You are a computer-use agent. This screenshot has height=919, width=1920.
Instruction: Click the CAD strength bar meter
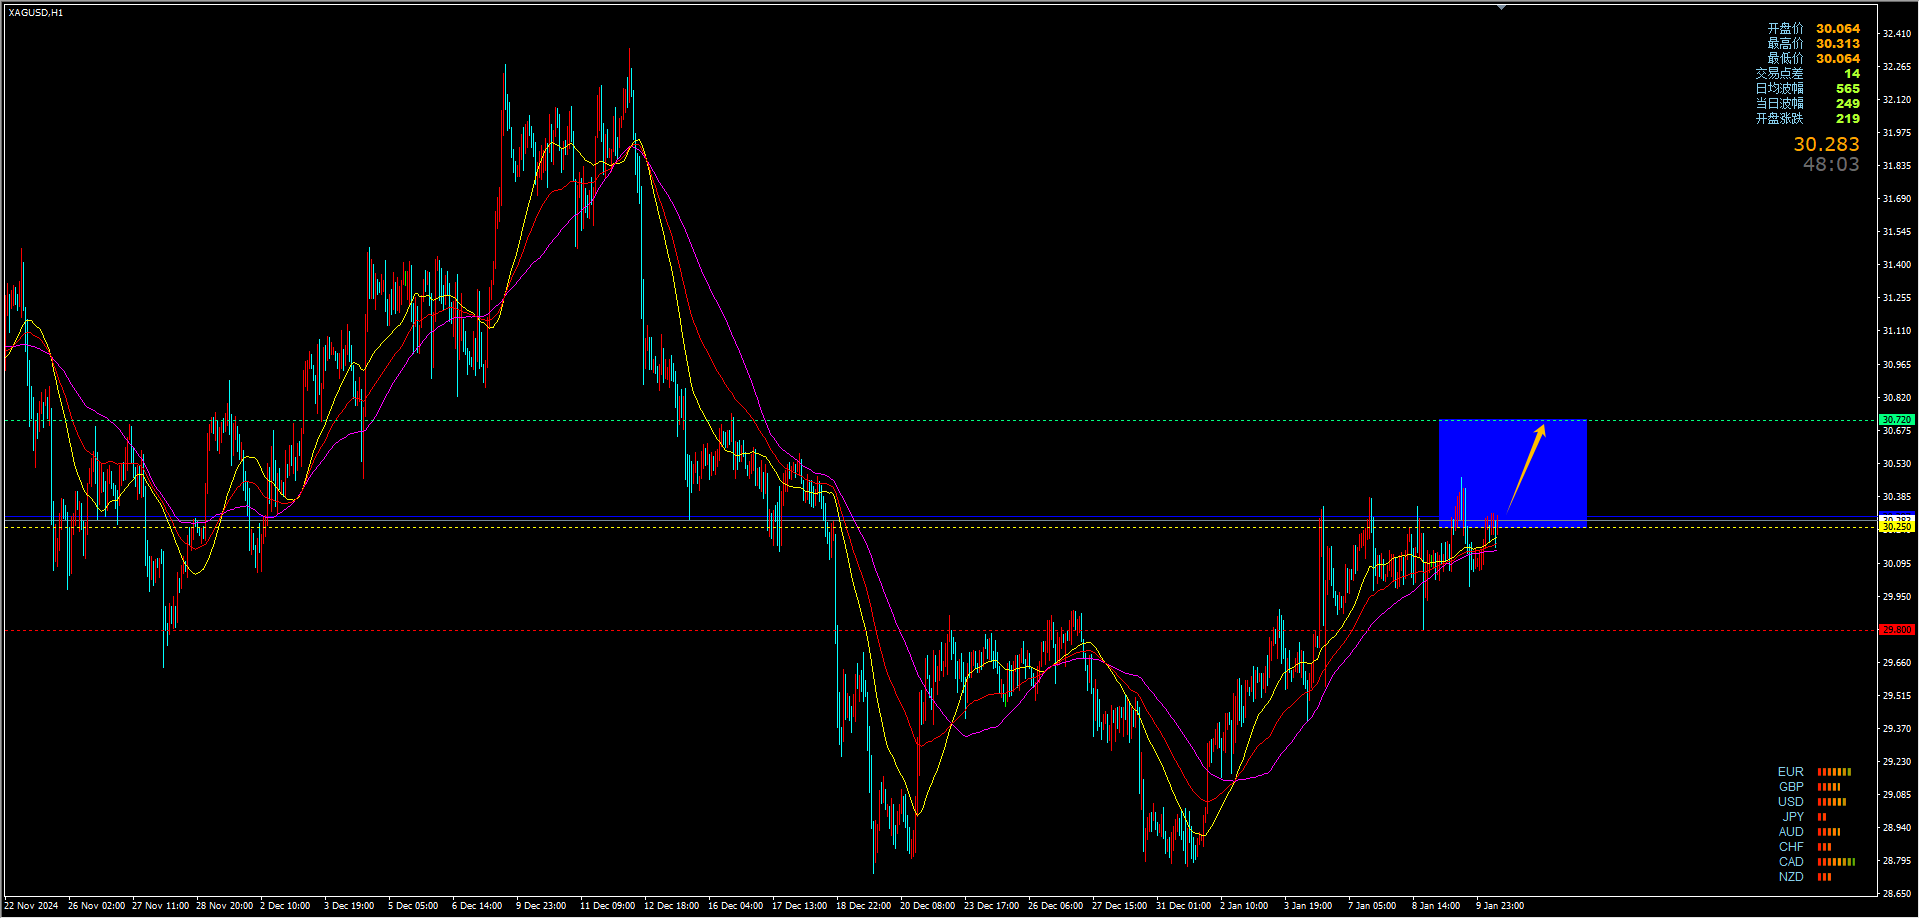[x=1836, y=862]
